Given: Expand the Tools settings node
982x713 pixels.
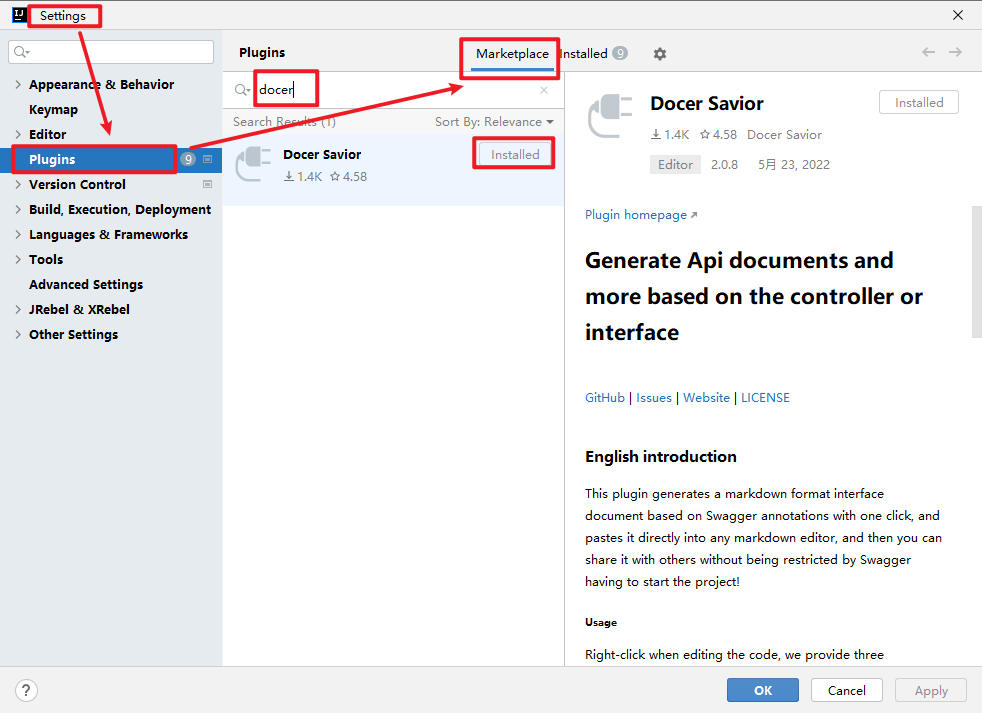Looking at the screenshot, I should click(x=18, y=259).
